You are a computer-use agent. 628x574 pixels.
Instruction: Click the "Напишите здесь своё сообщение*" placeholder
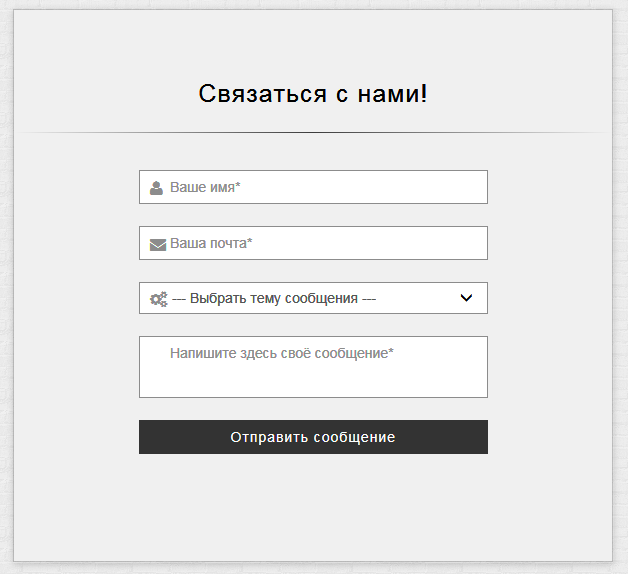tap(282, 353)
